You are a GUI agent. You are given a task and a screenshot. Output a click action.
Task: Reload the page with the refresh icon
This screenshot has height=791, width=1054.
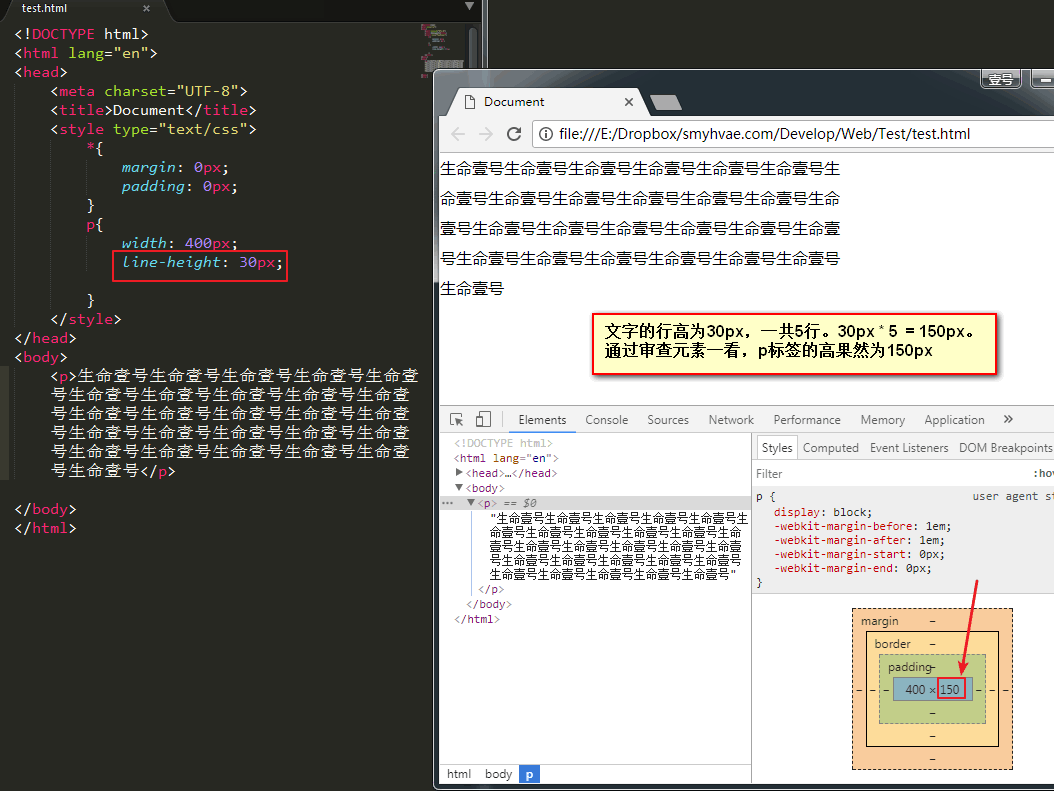(513, 133)
